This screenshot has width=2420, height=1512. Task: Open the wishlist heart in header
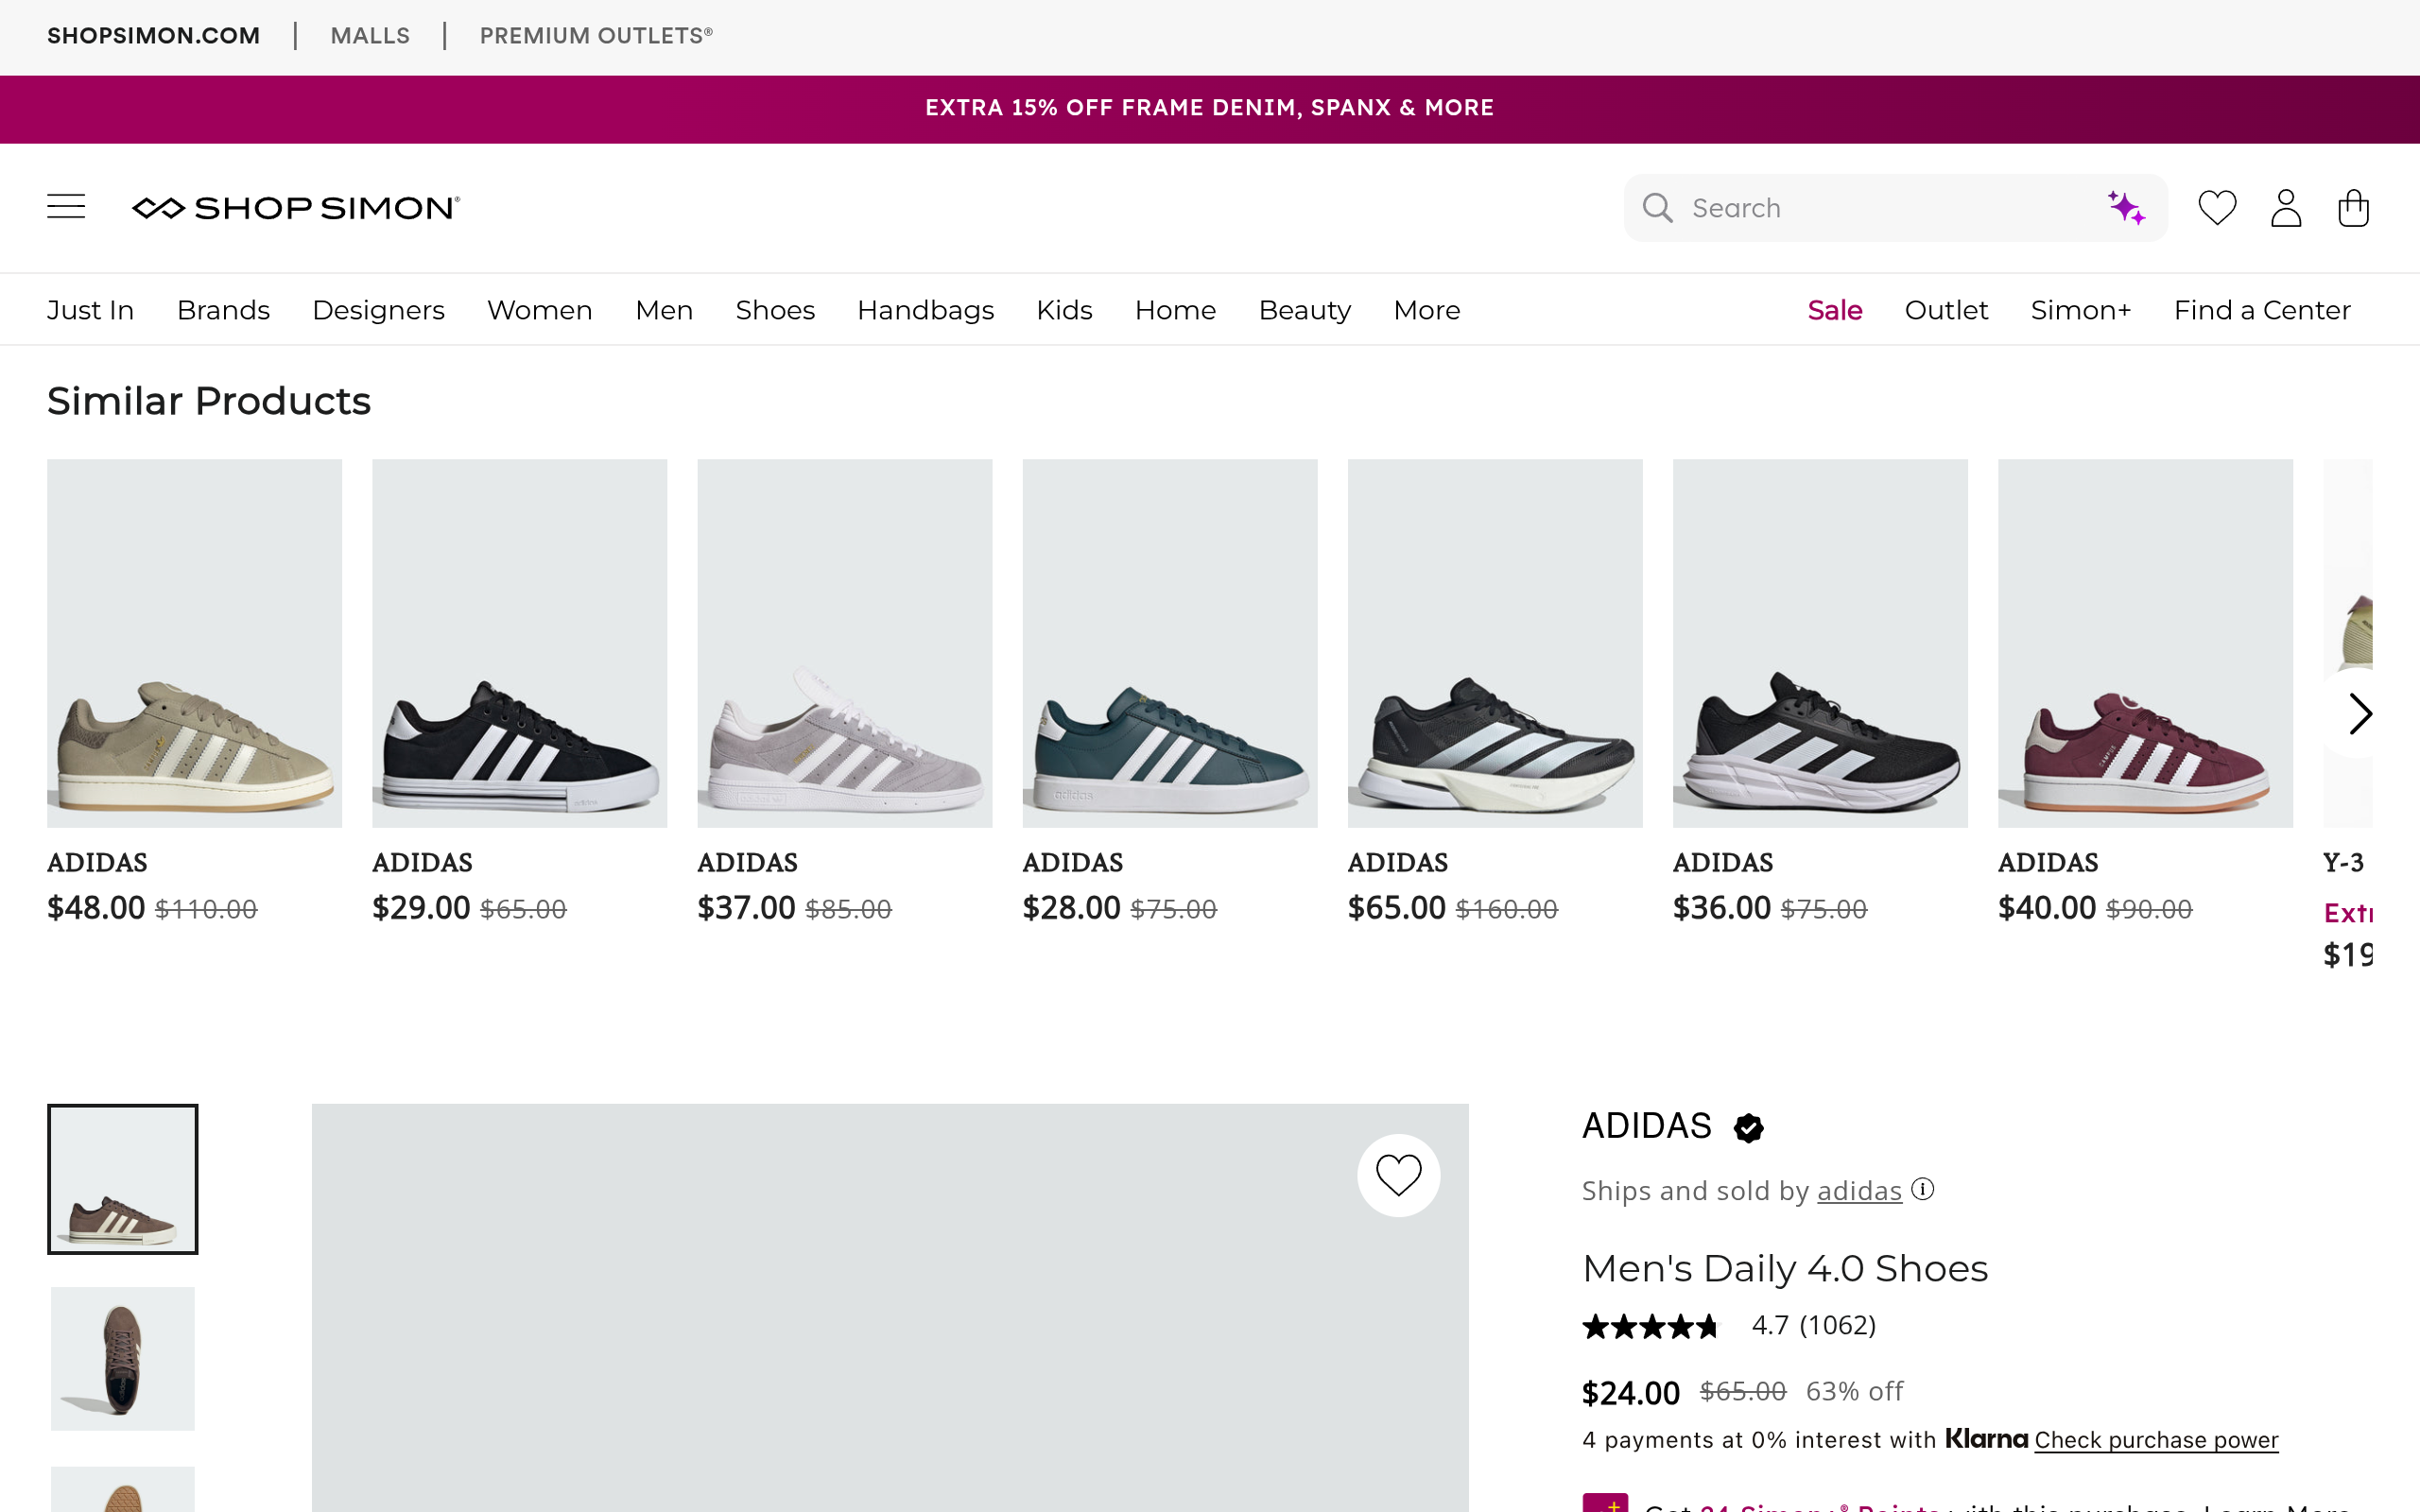(x=2217, y=208)
